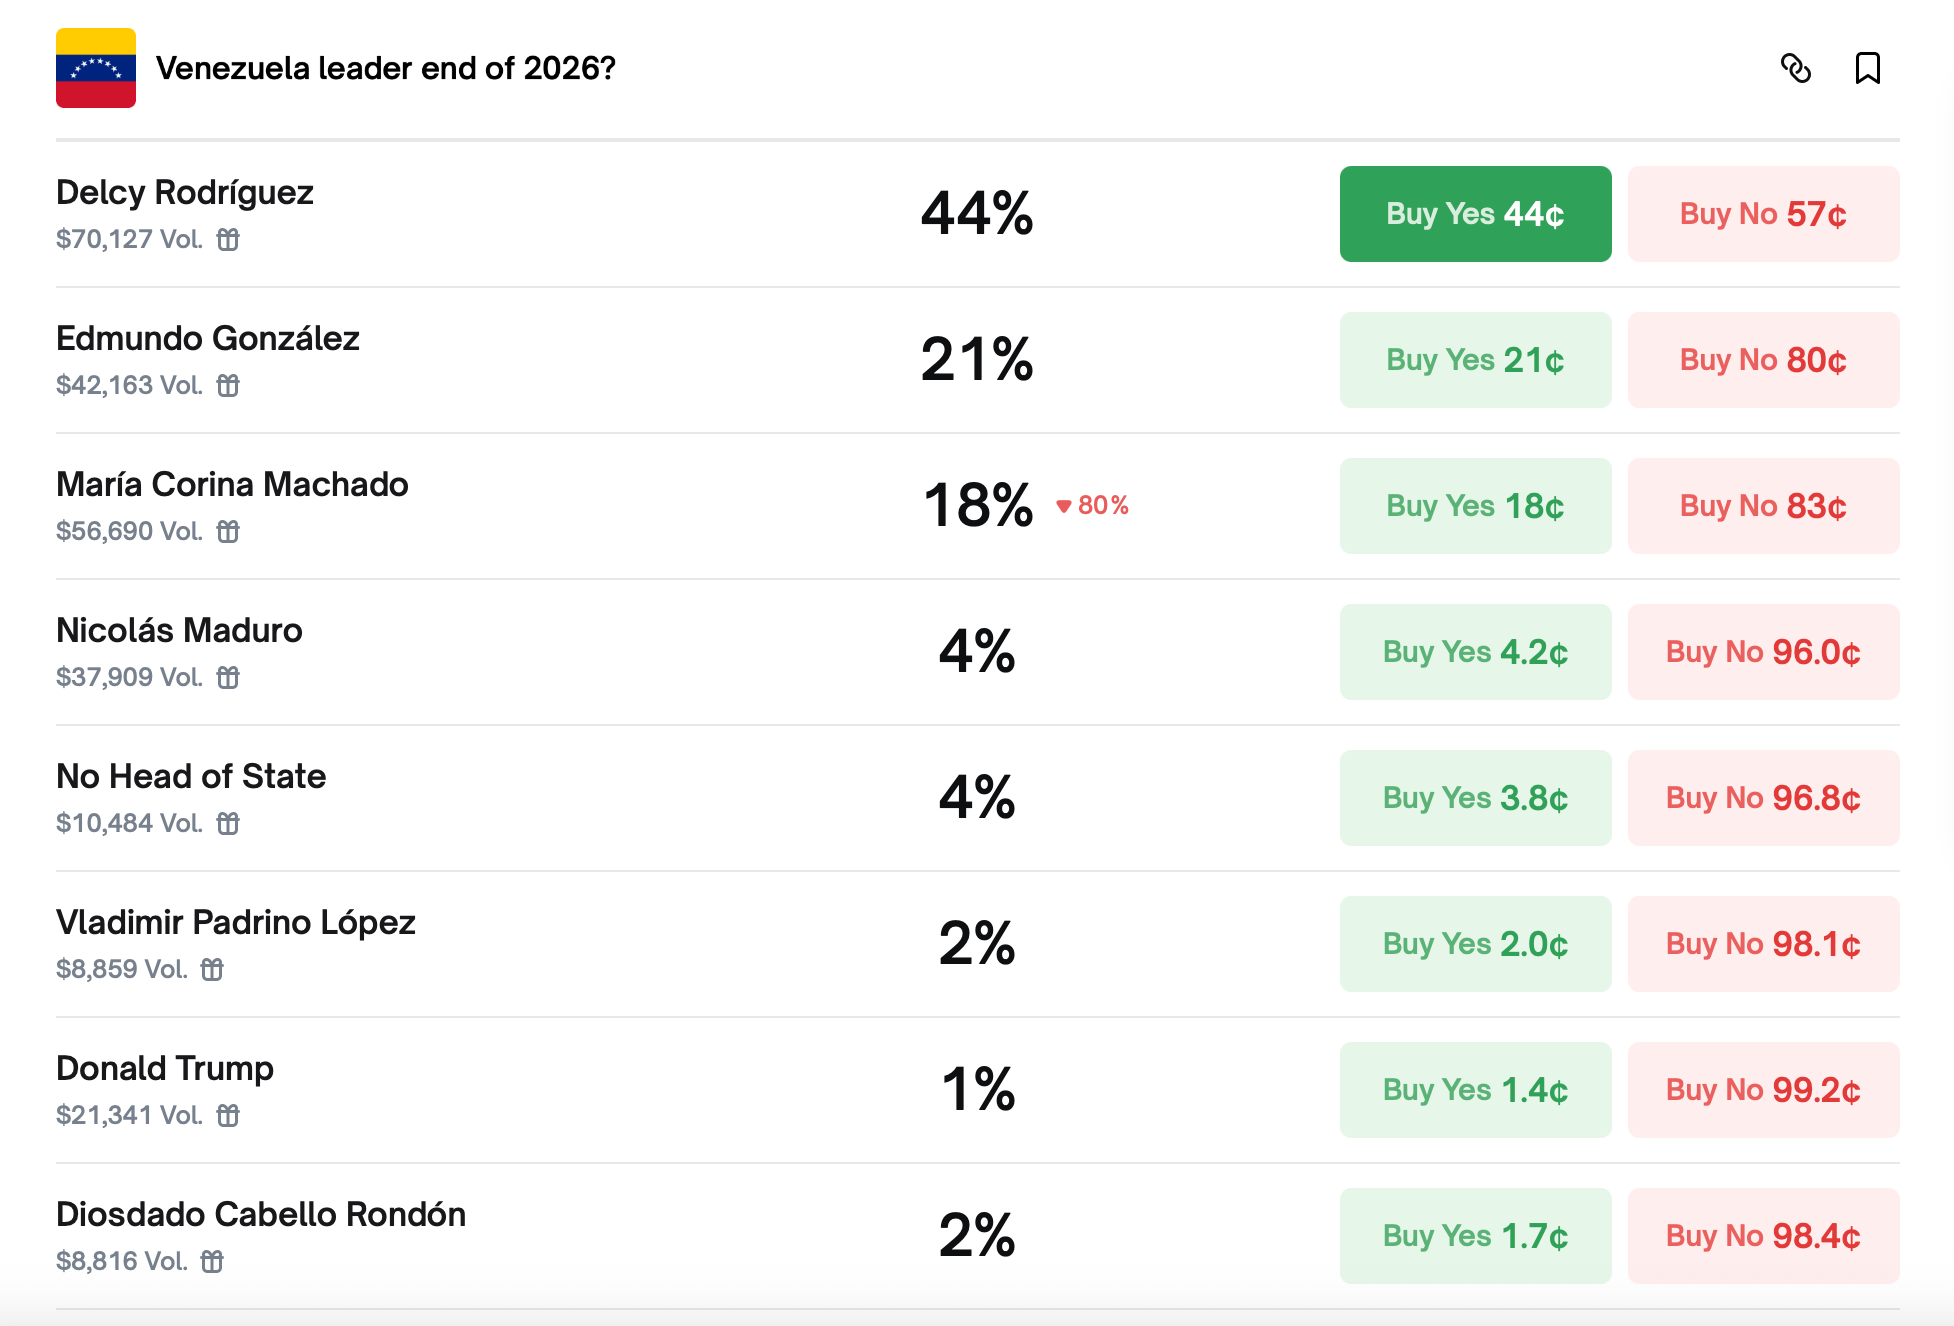Click the gift icon next to Delcy Rodríguez volume

coord(229,239)
